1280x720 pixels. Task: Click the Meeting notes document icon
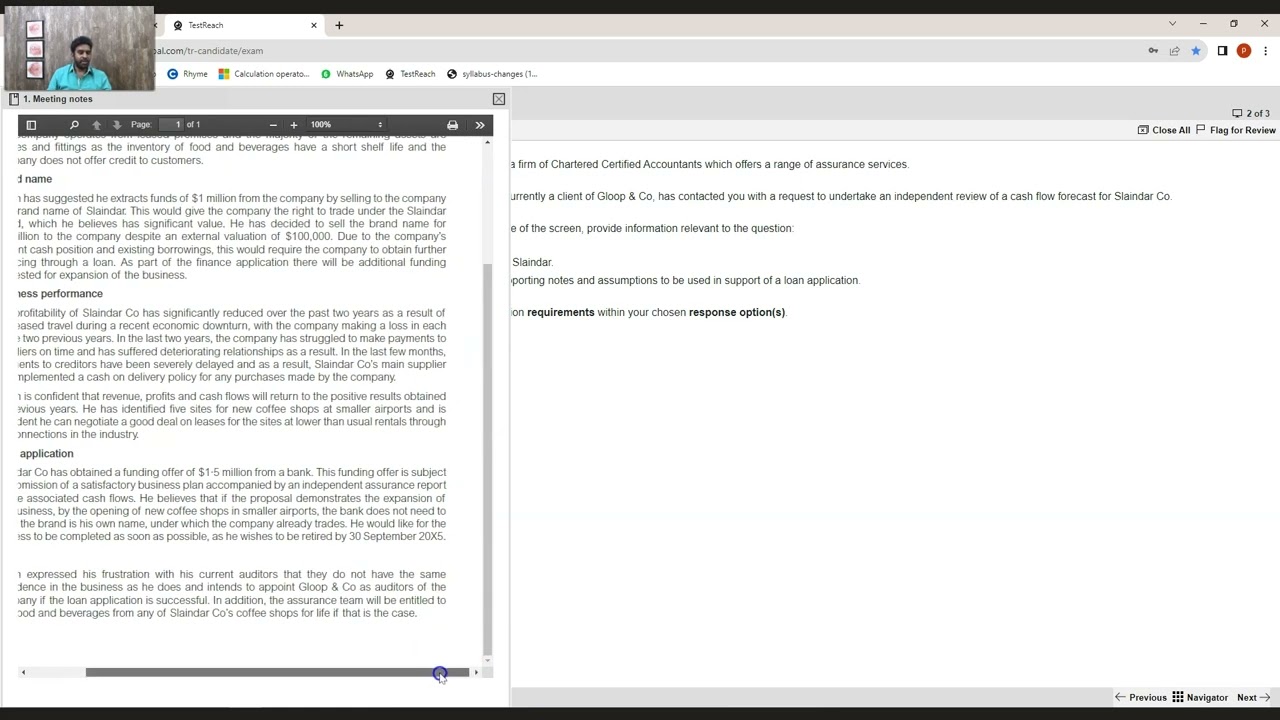pos(13,99)
